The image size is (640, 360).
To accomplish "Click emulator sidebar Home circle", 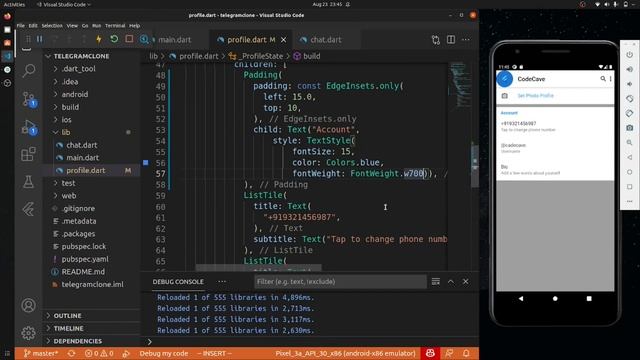I will [x=629, y=172].
